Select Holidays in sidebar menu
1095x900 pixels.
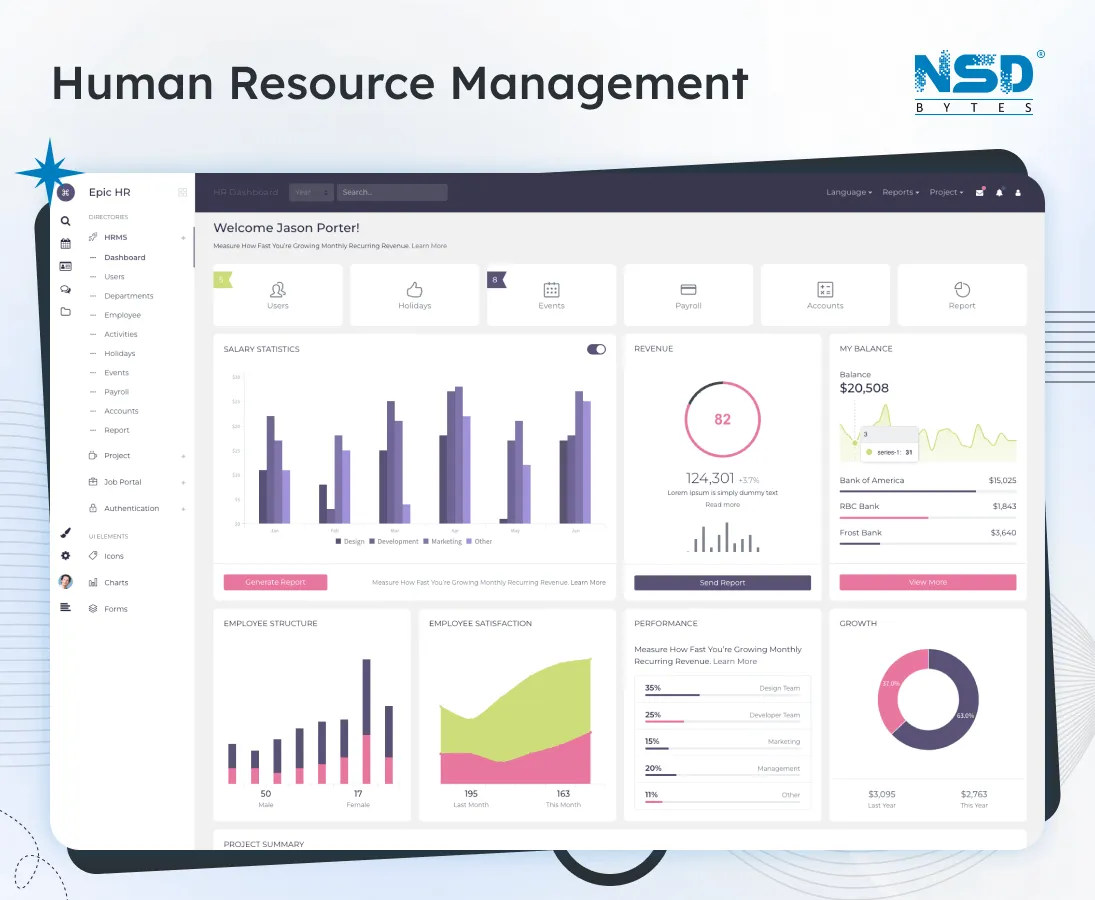119,353
